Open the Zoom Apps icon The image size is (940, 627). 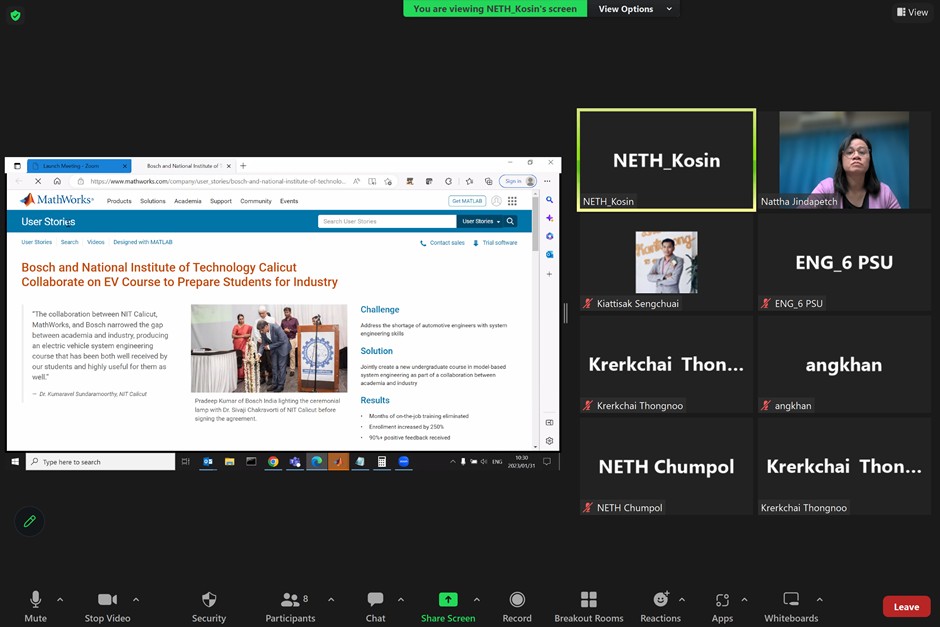click(722, 599)
